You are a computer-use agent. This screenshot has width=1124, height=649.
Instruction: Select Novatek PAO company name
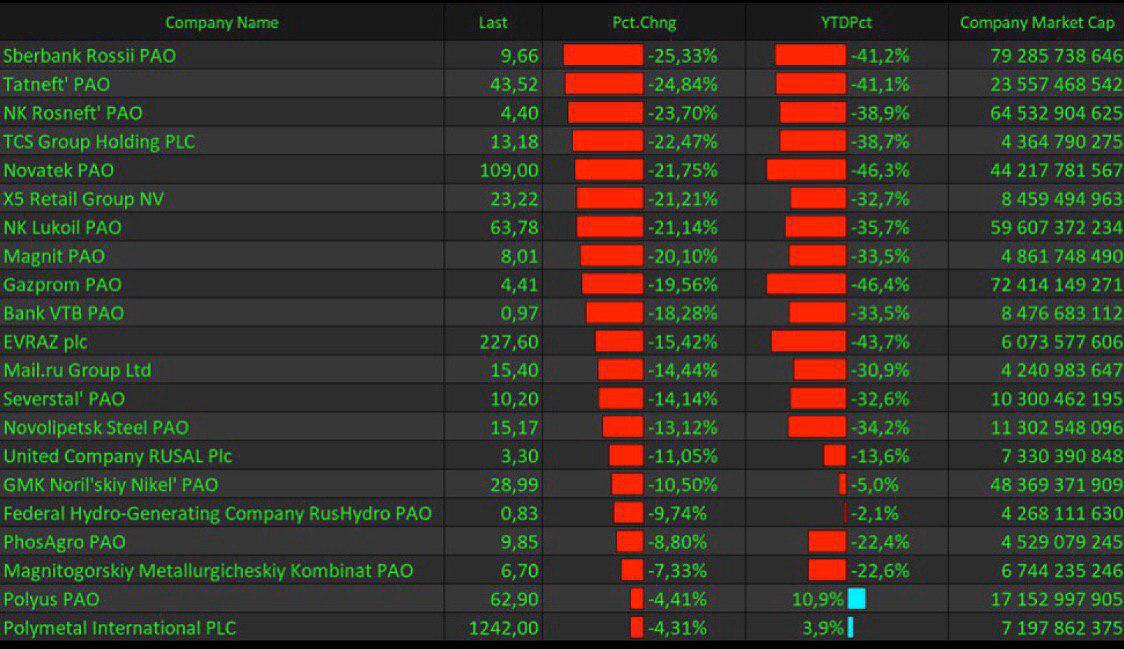tap(59, 171)
